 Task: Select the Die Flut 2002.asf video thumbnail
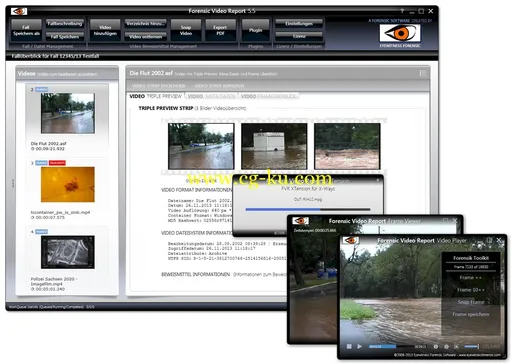(x=68, y=113)
